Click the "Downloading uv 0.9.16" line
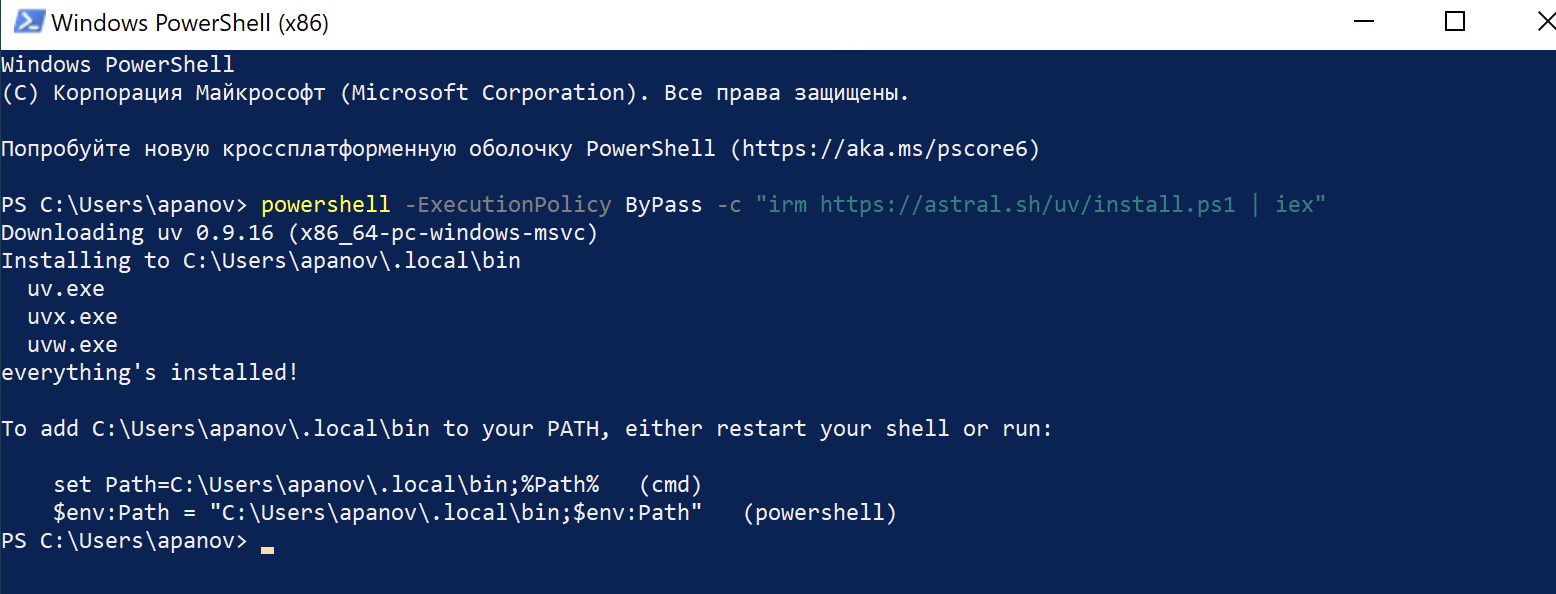Screen dimensions: 1556x594 [x=300, y=233]
